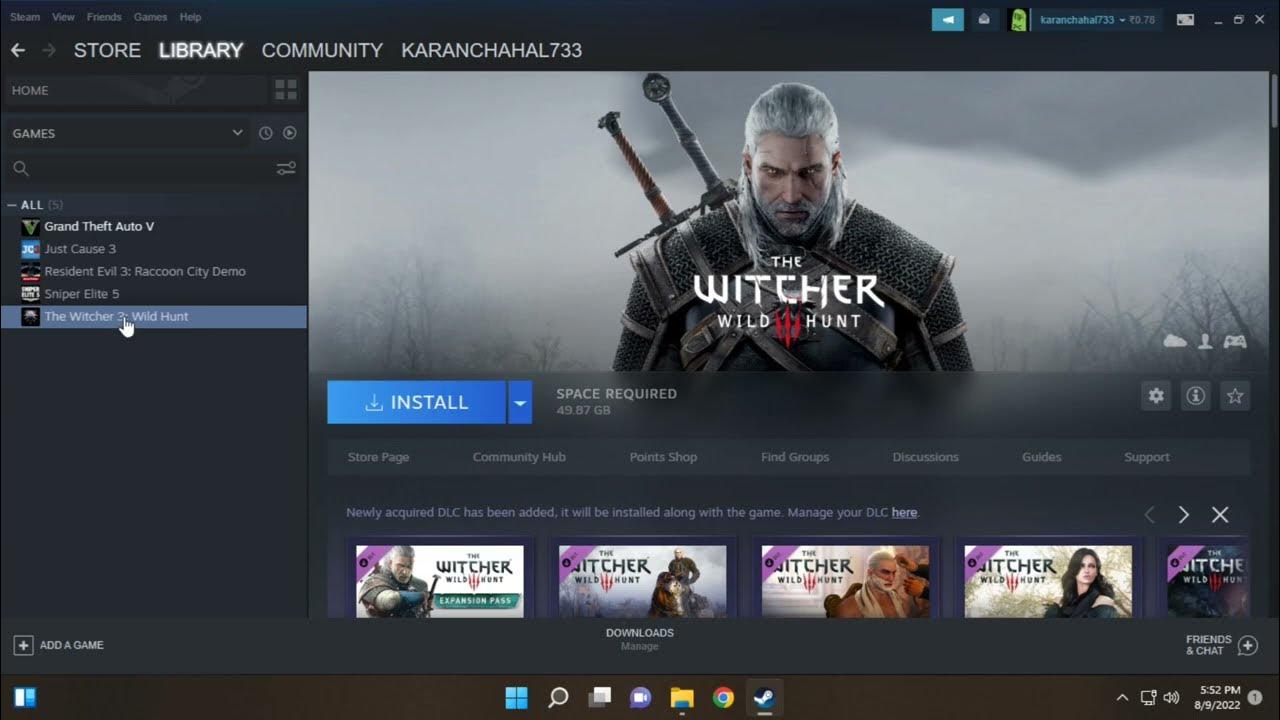Open the Find Groups link
Image resolution: width=1280 pixels, height=720 pixels.
tap(795, 457)
